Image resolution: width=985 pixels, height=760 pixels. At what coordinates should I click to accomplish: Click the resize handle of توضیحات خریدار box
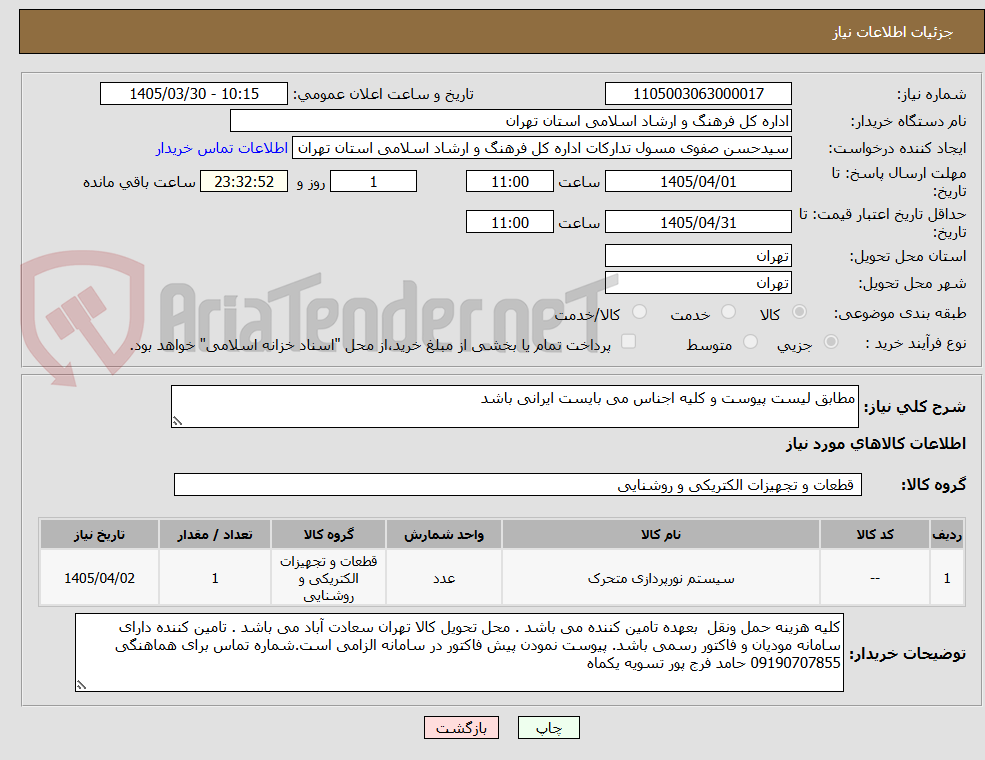(81, 685)
